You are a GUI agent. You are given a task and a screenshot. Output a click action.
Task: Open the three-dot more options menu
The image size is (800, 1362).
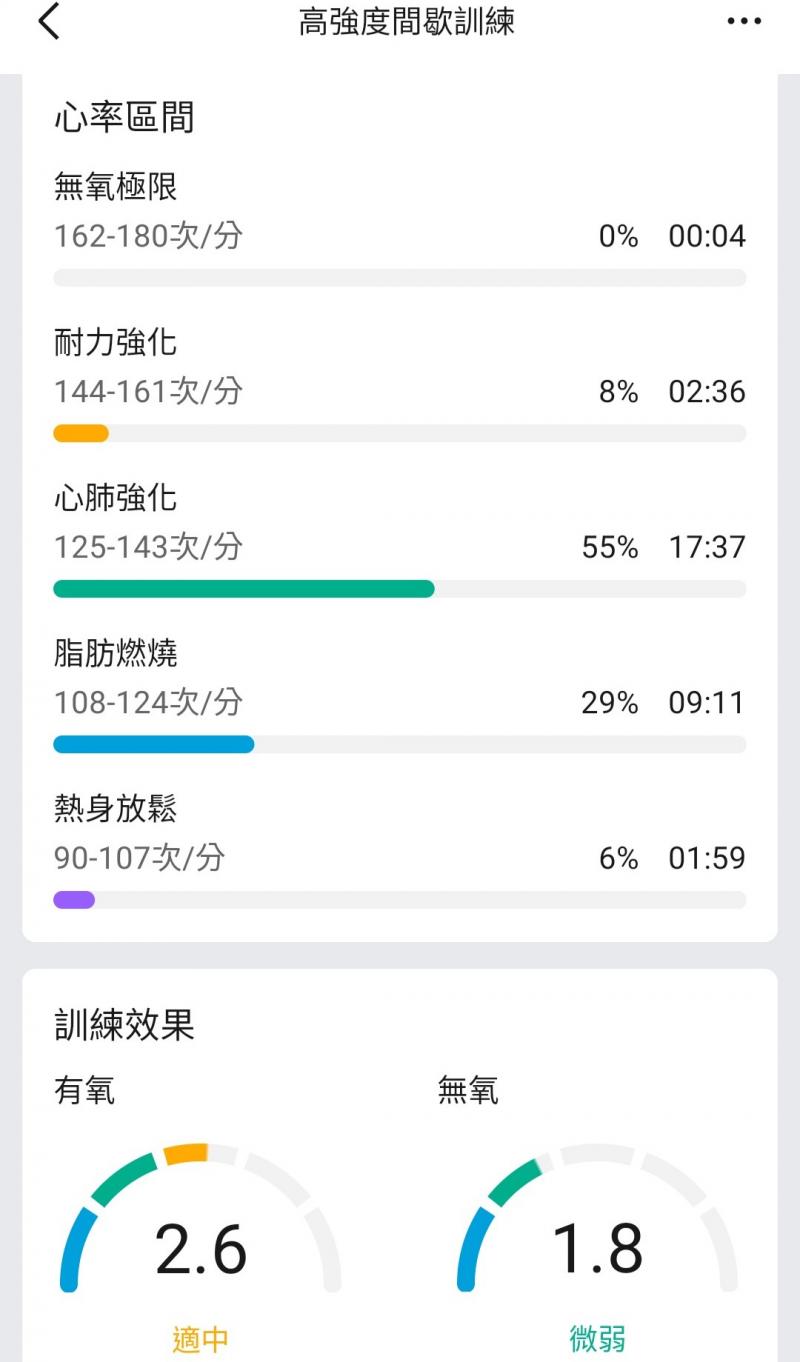point(744,22)
